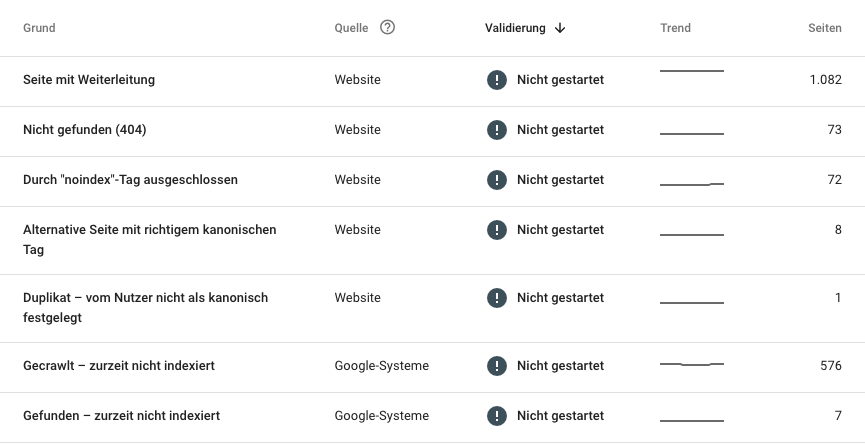Click the Trend column header
Screen dimensions: 865x444
[675, 28]
